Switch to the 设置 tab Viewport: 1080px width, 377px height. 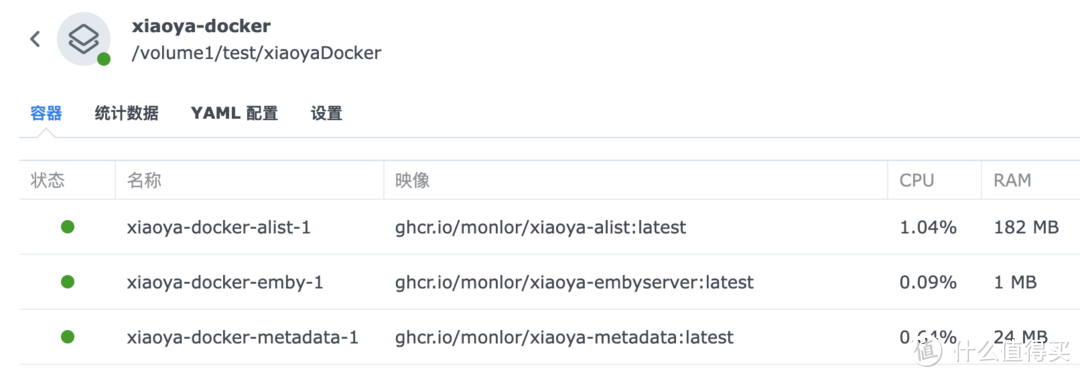pyautogui.click(x=326, y=114)
